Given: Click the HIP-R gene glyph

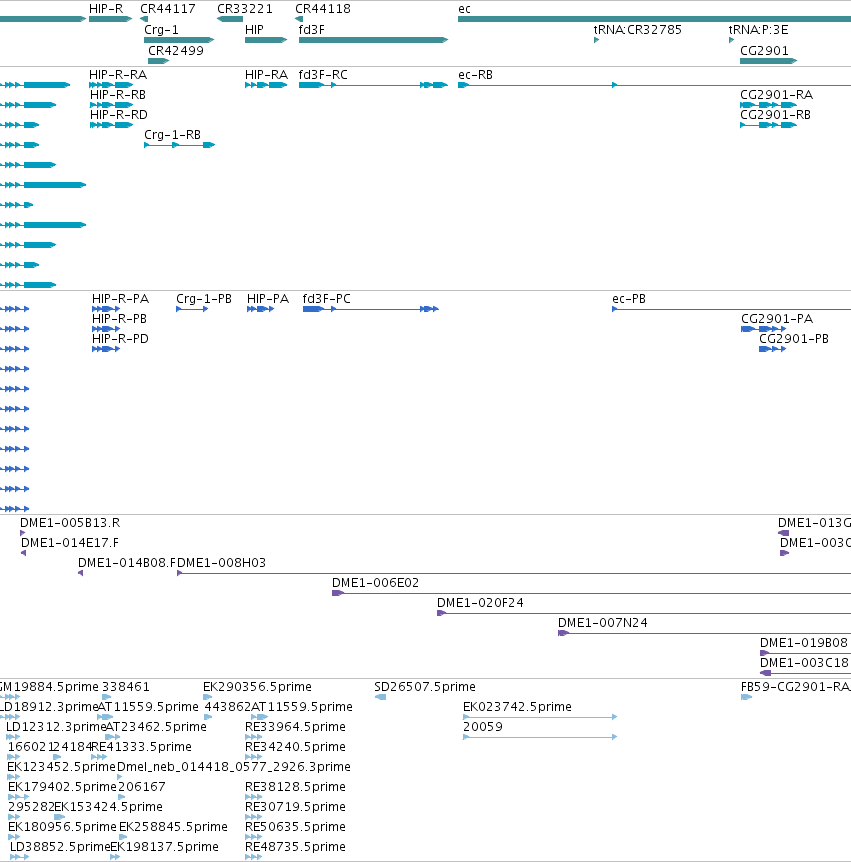Looking at the screenshot, I should point(110,19).
